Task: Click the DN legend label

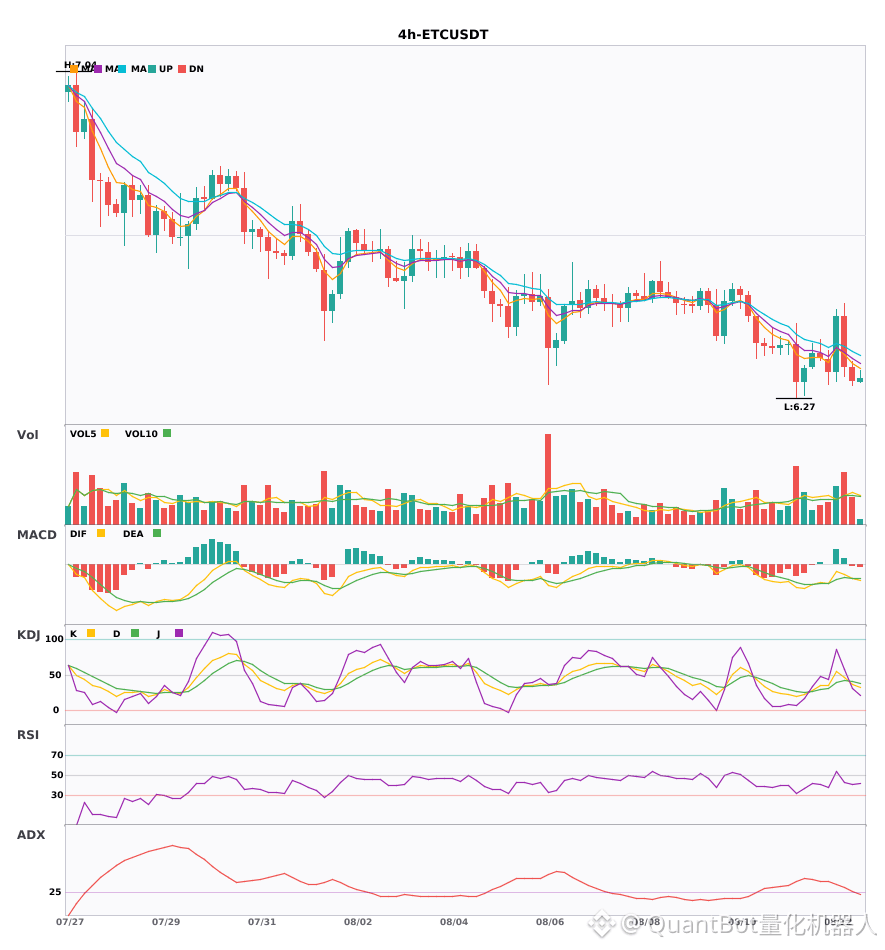Action: coord(196,69)
